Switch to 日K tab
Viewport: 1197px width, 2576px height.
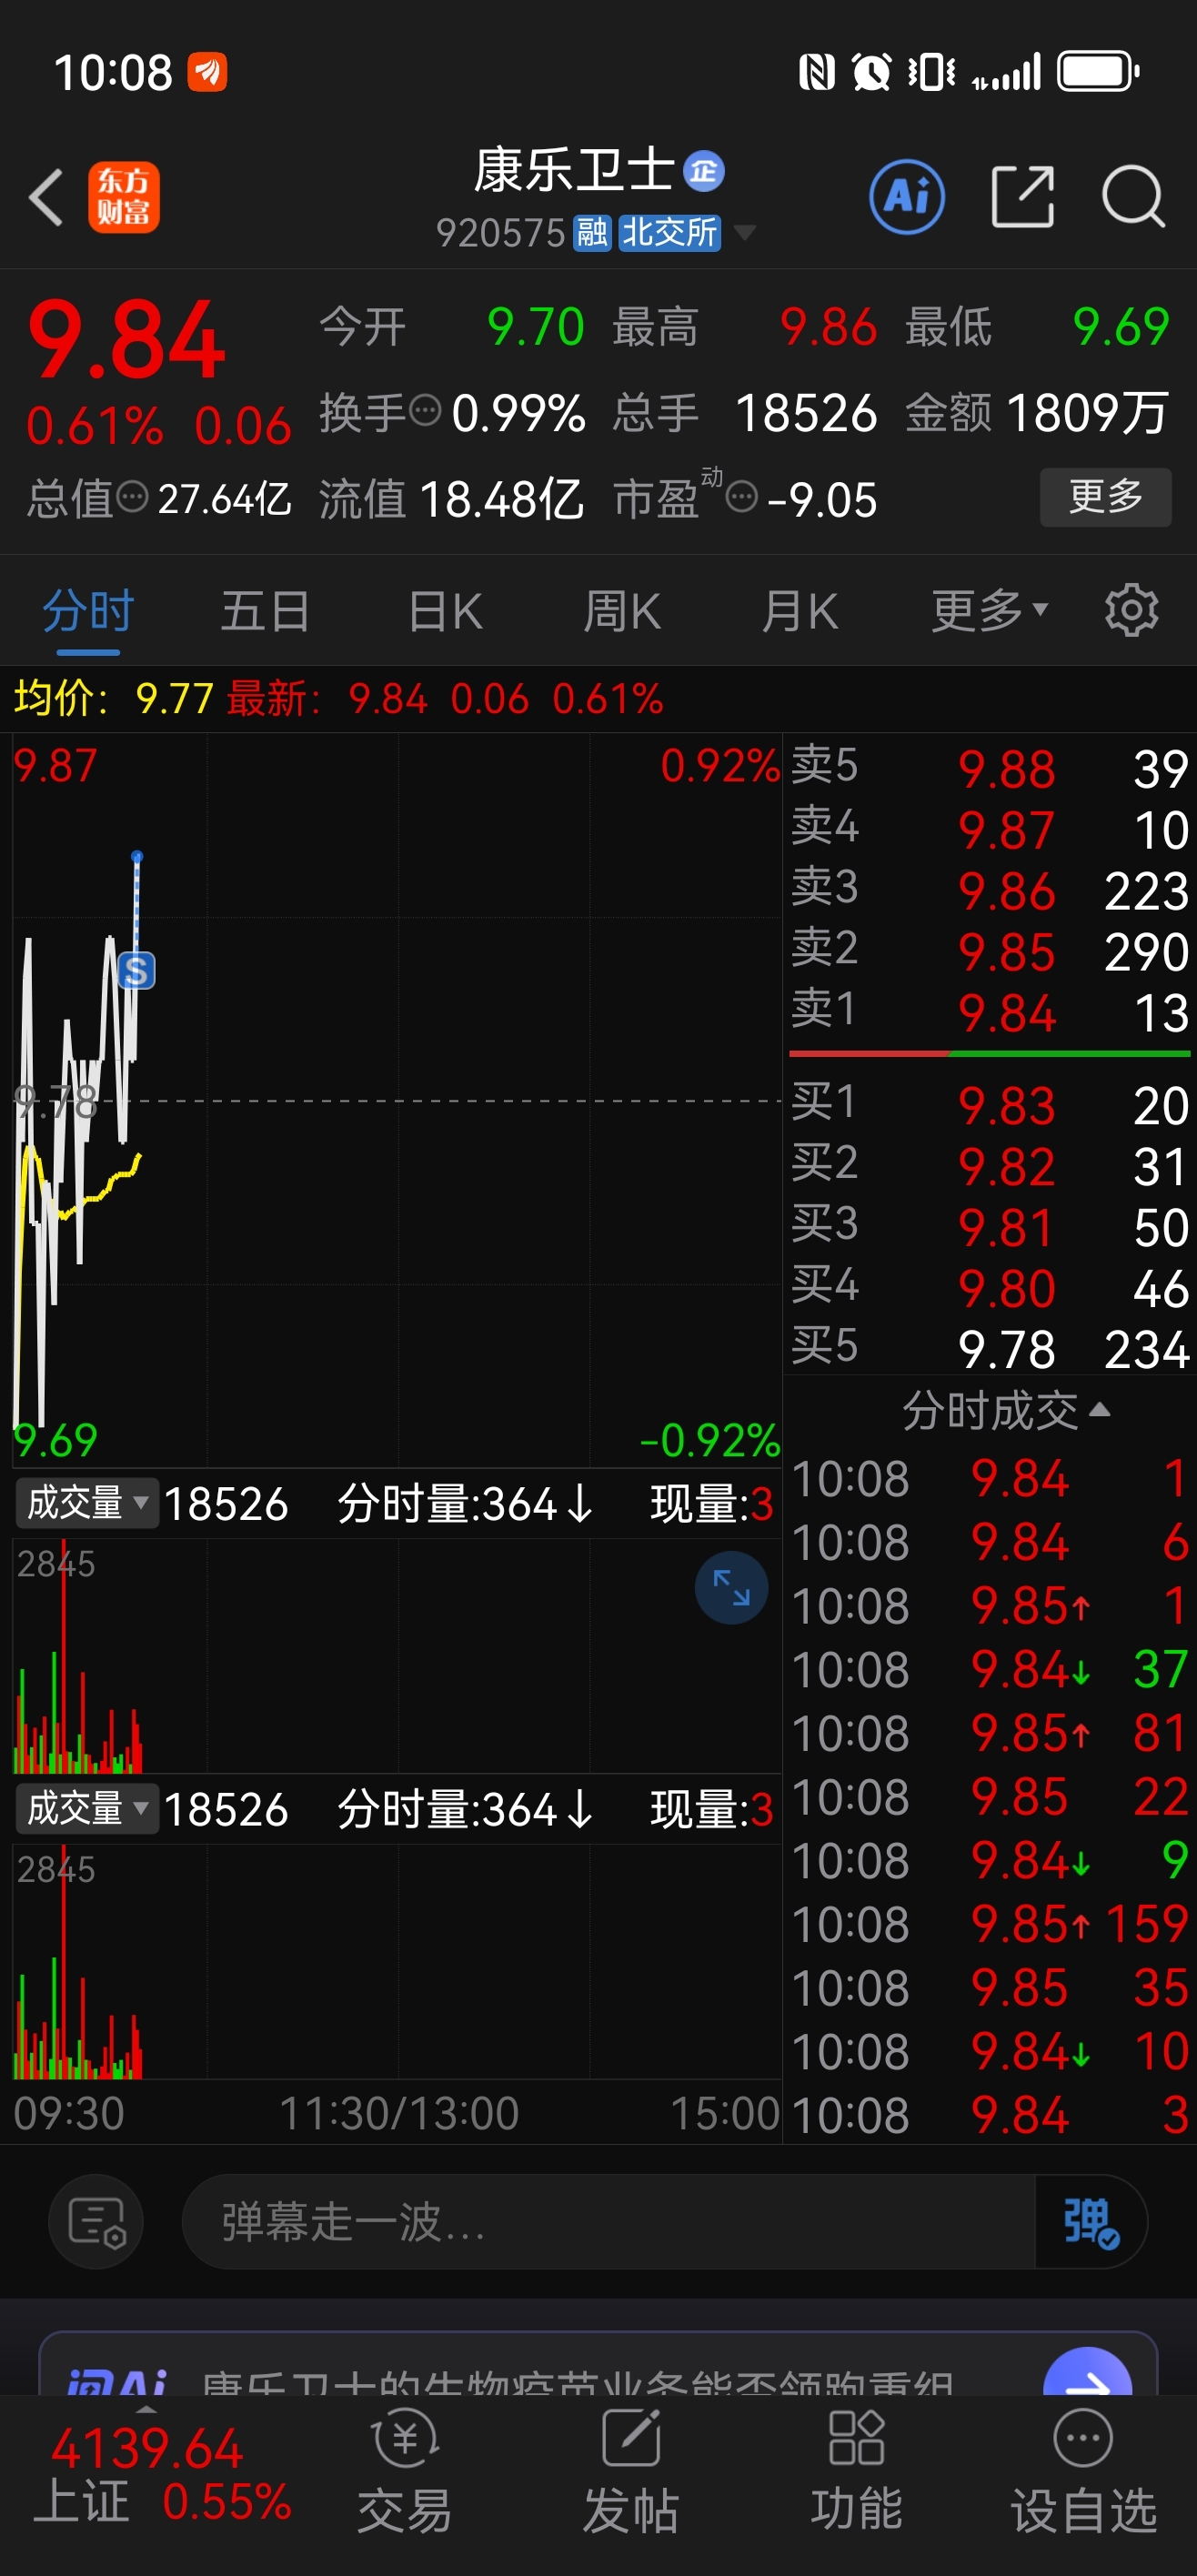point(445,610)
